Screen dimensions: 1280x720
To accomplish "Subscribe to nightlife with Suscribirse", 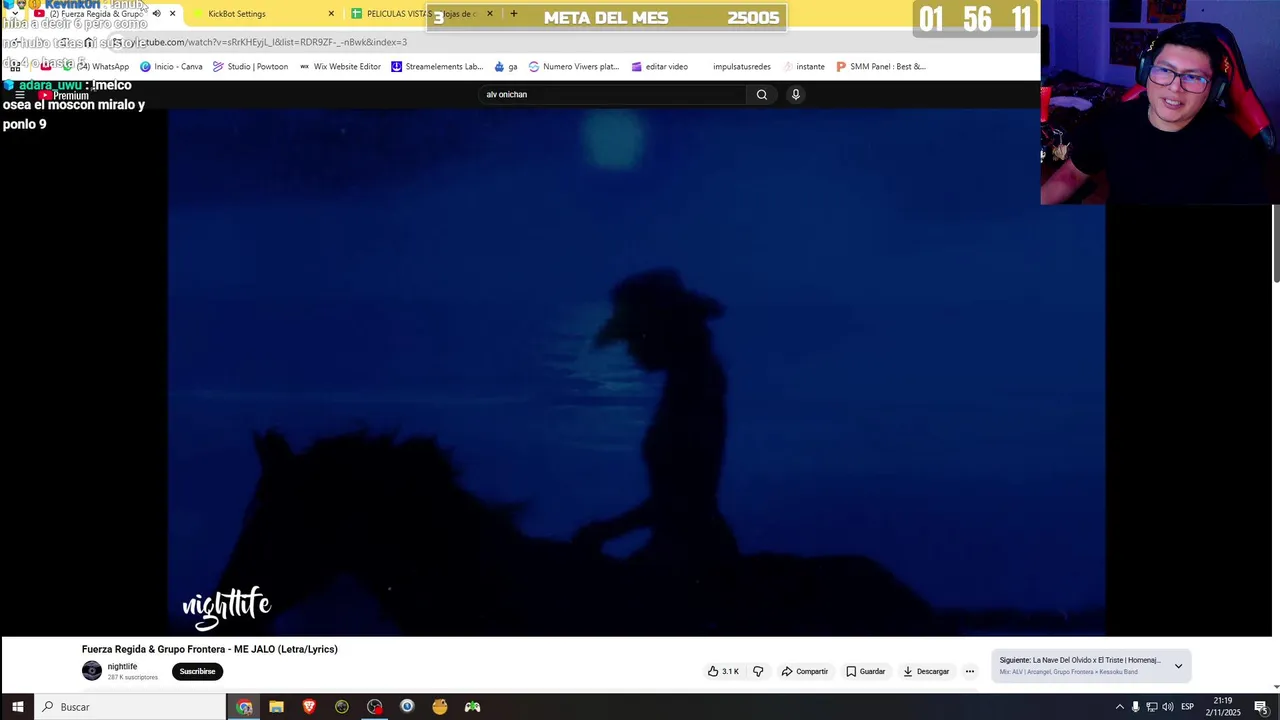I will pos(197,671).
